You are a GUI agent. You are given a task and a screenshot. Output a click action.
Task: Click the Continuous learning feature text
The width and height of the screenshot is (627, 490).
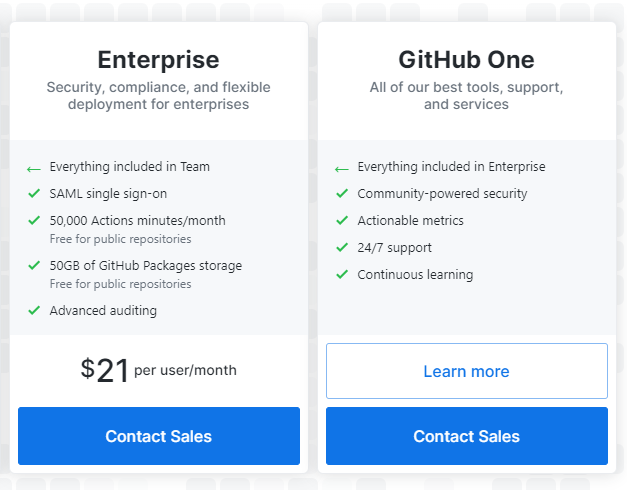[415, 275]
